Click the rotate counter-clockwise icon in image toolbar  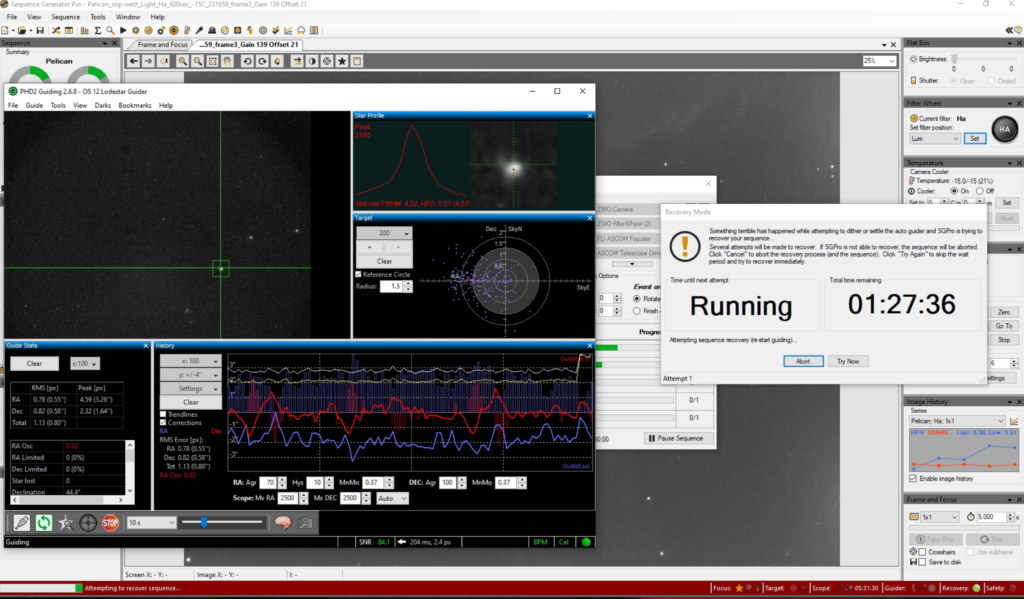tap(247, 61)
